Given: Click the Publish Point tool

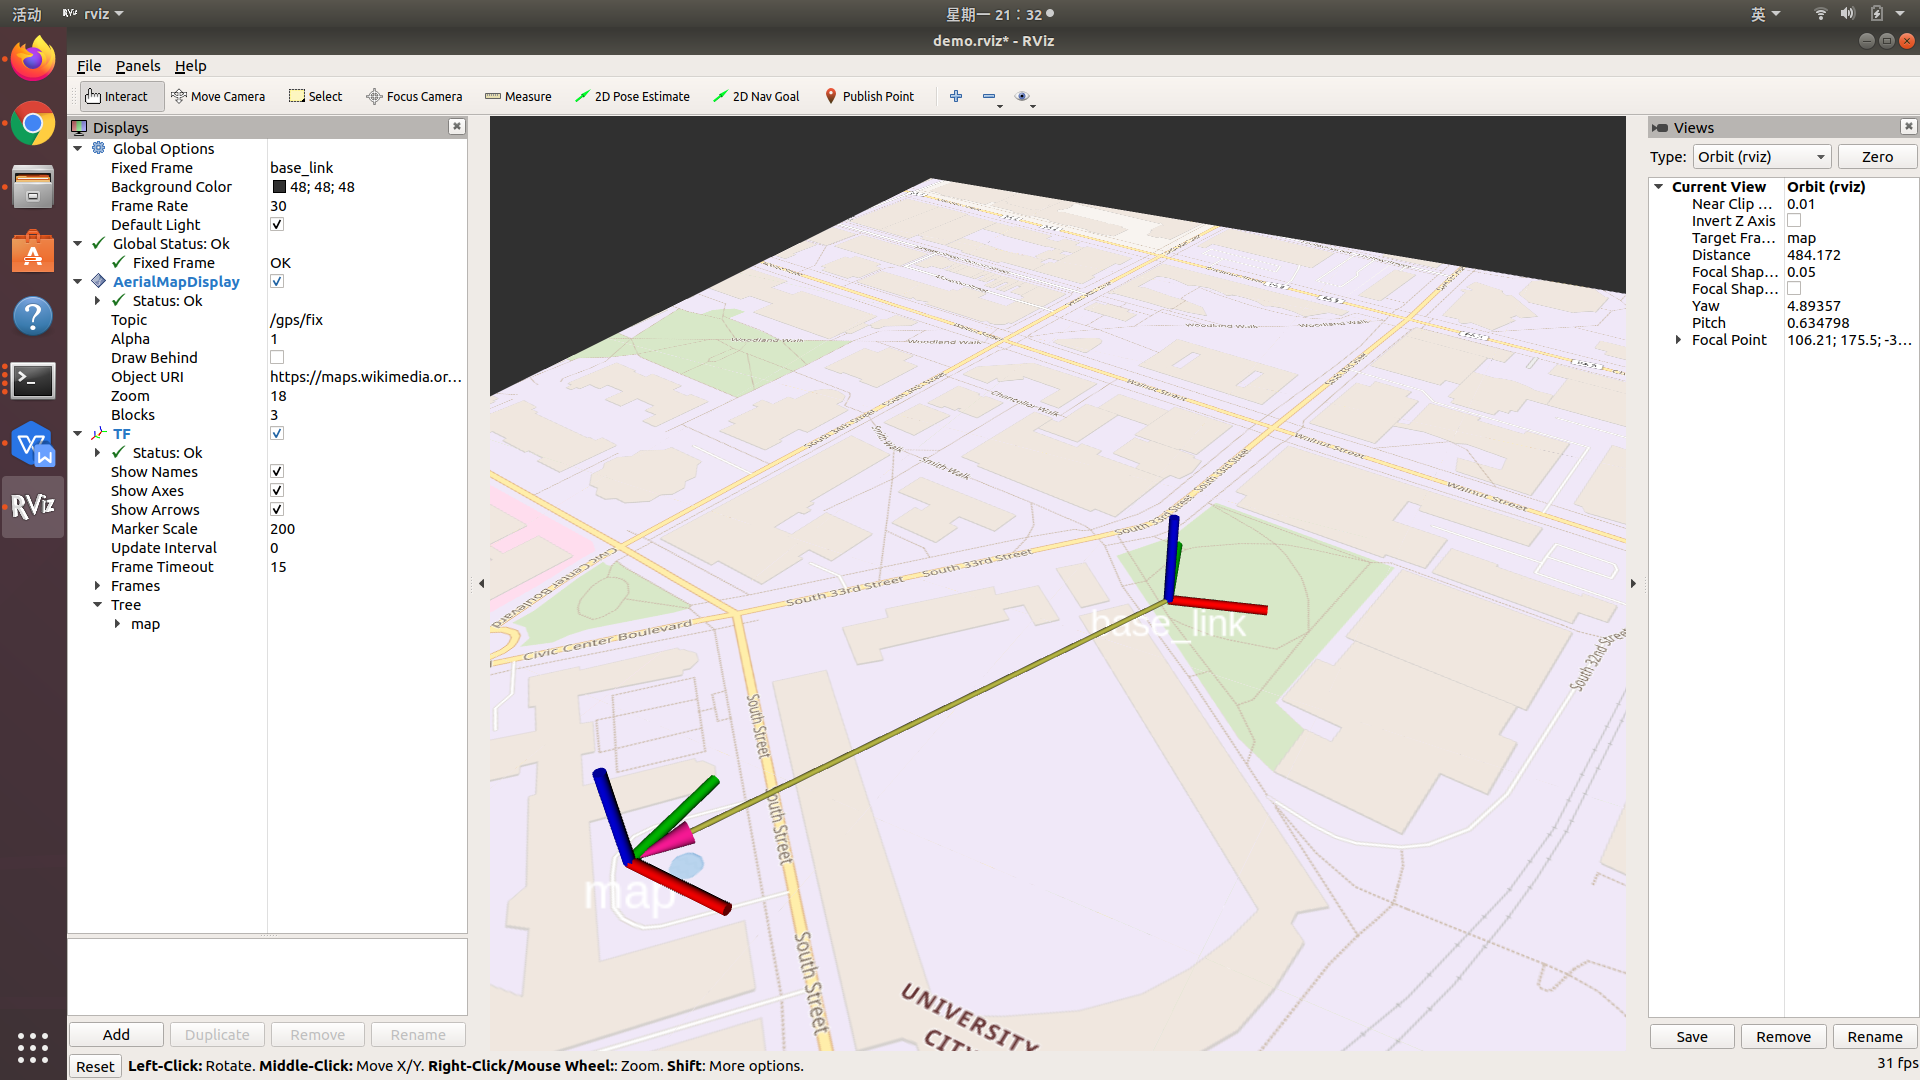Looking at the screenshot, I should [x=868, y=96].
